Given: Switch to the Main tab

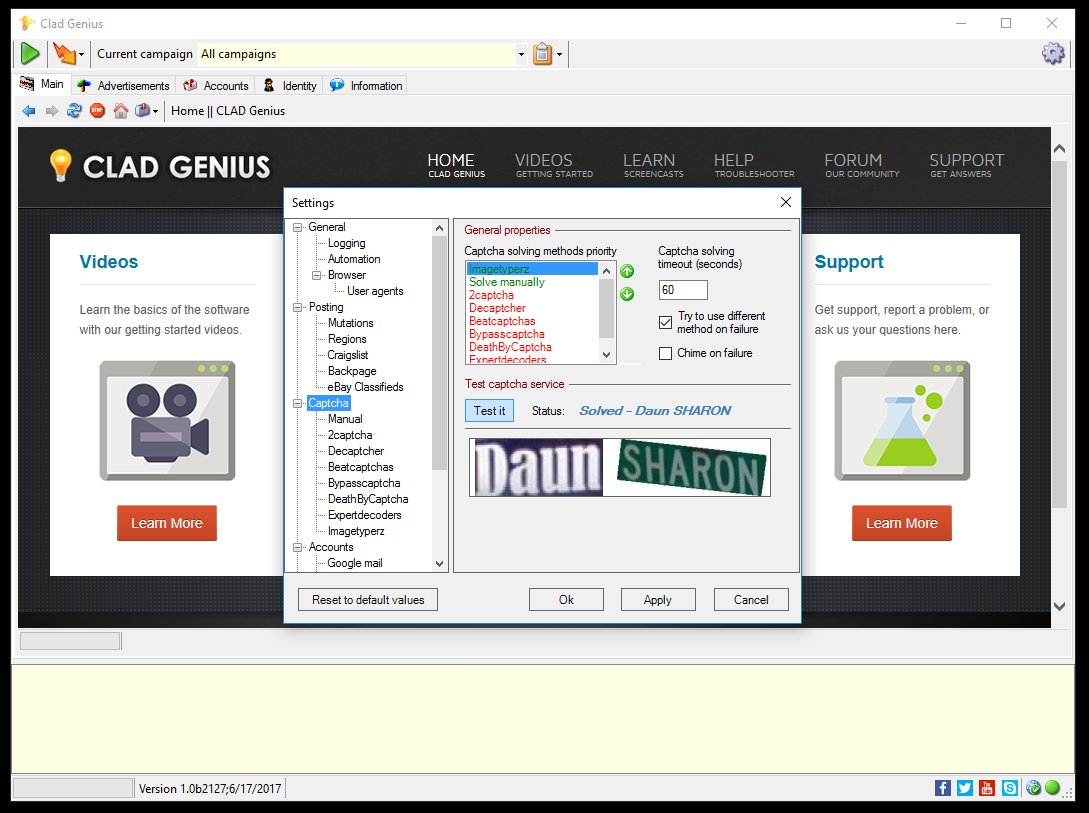Looking at the screenshot, I should tap(42, 84).
